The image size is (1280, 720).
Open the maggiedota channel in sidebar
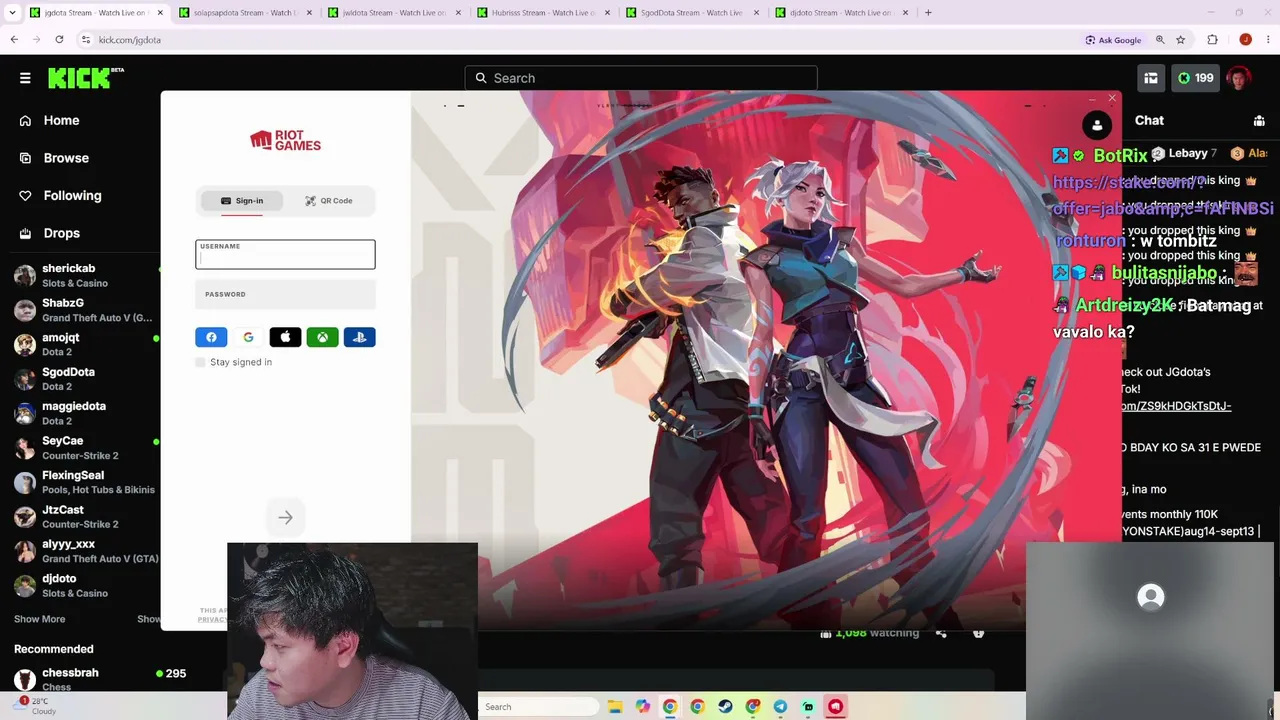tap(80, 413)
